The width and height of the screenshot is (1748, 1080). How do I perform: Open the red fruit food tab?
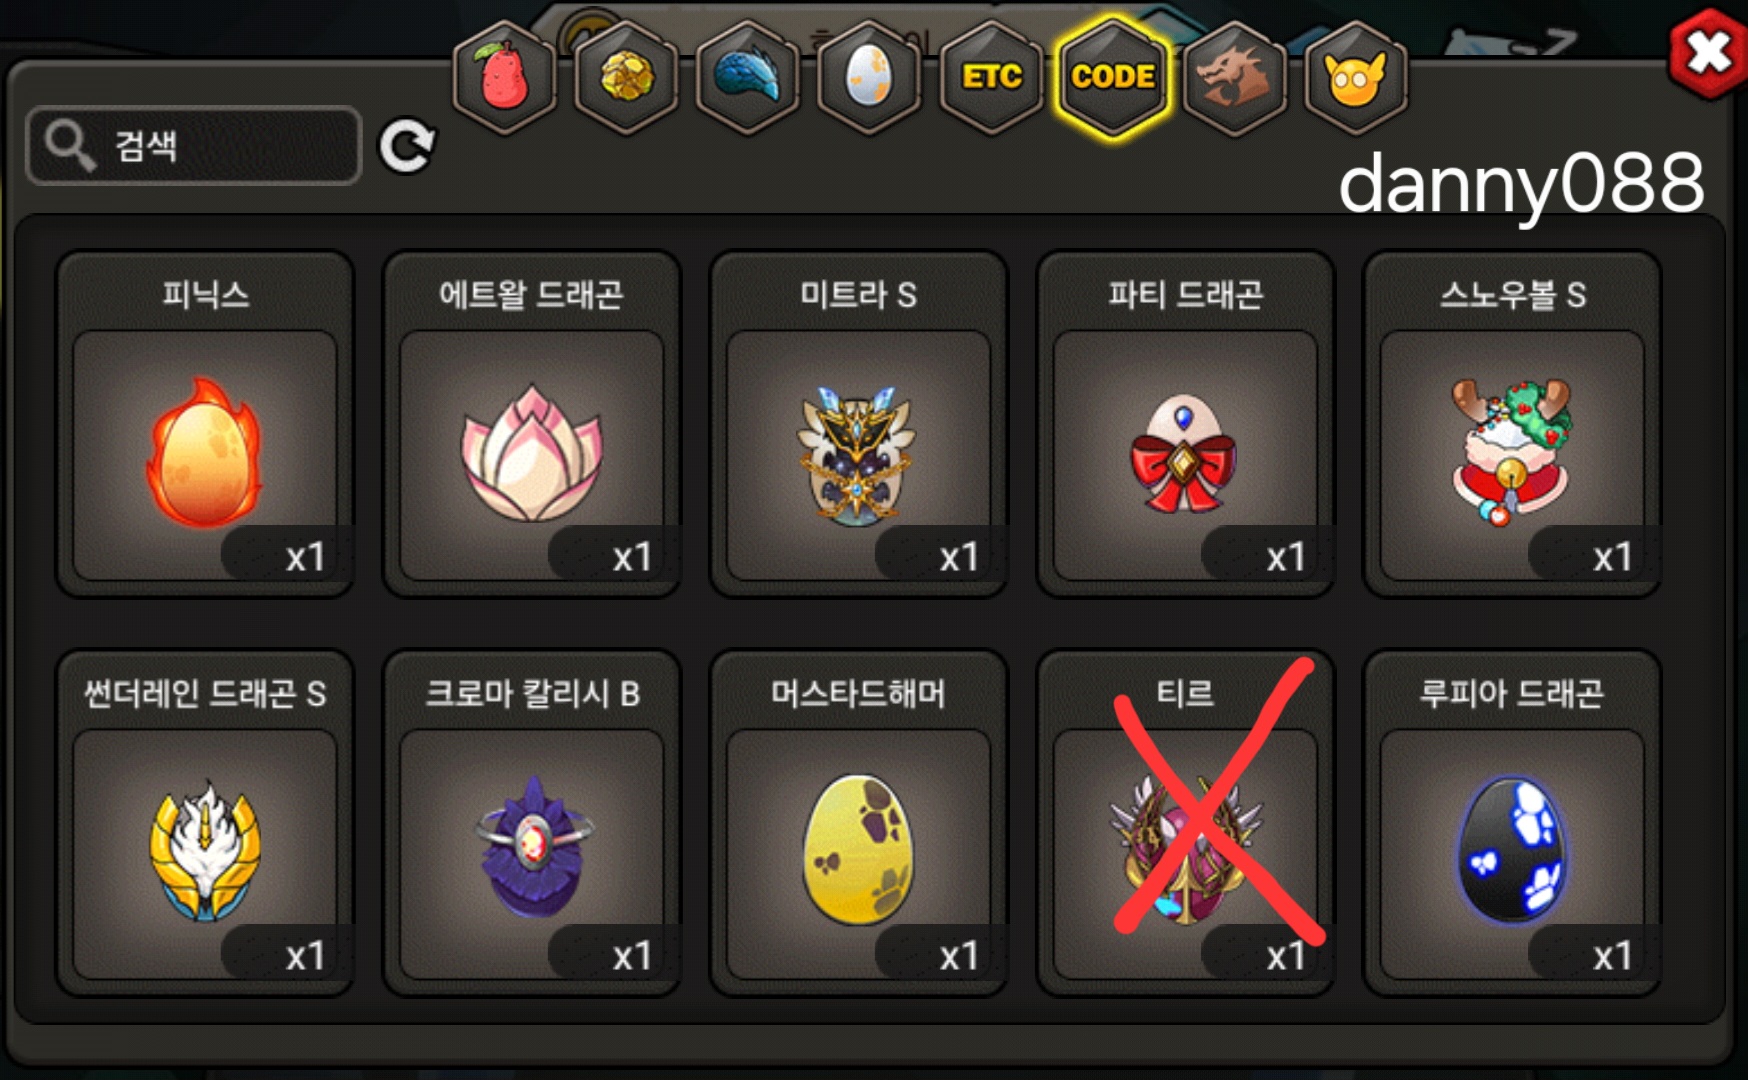(505, 77)
